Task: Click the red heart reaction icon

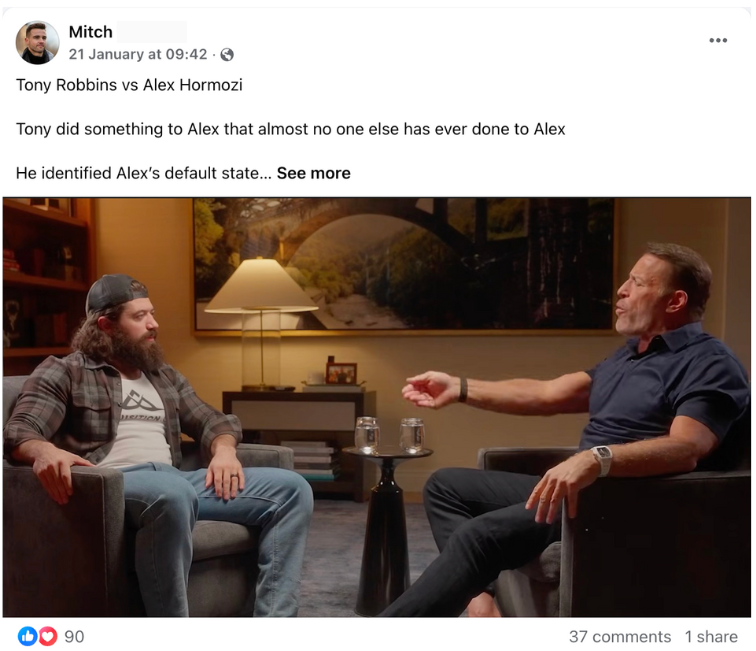Action: (48, 636)
